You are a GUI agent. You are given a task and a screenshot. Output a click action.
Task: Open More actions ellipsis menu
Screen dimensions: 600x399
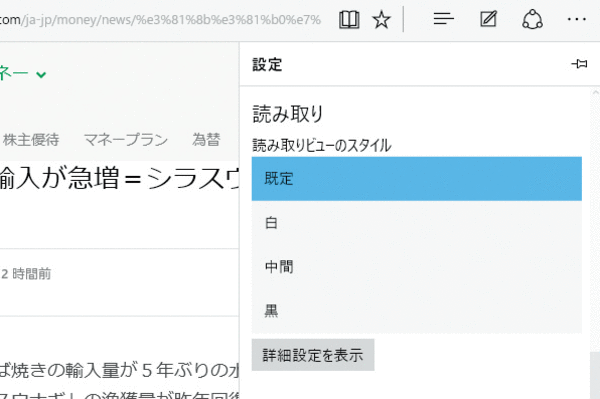point(577,19)
